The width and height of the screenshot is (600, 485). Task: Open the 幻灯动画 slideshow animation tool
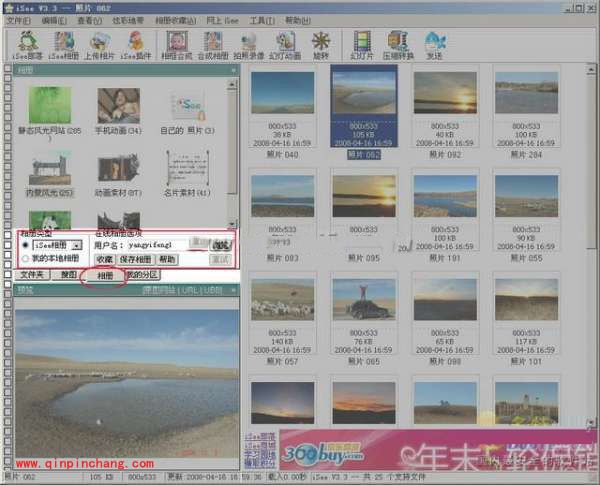click(285, 45)
